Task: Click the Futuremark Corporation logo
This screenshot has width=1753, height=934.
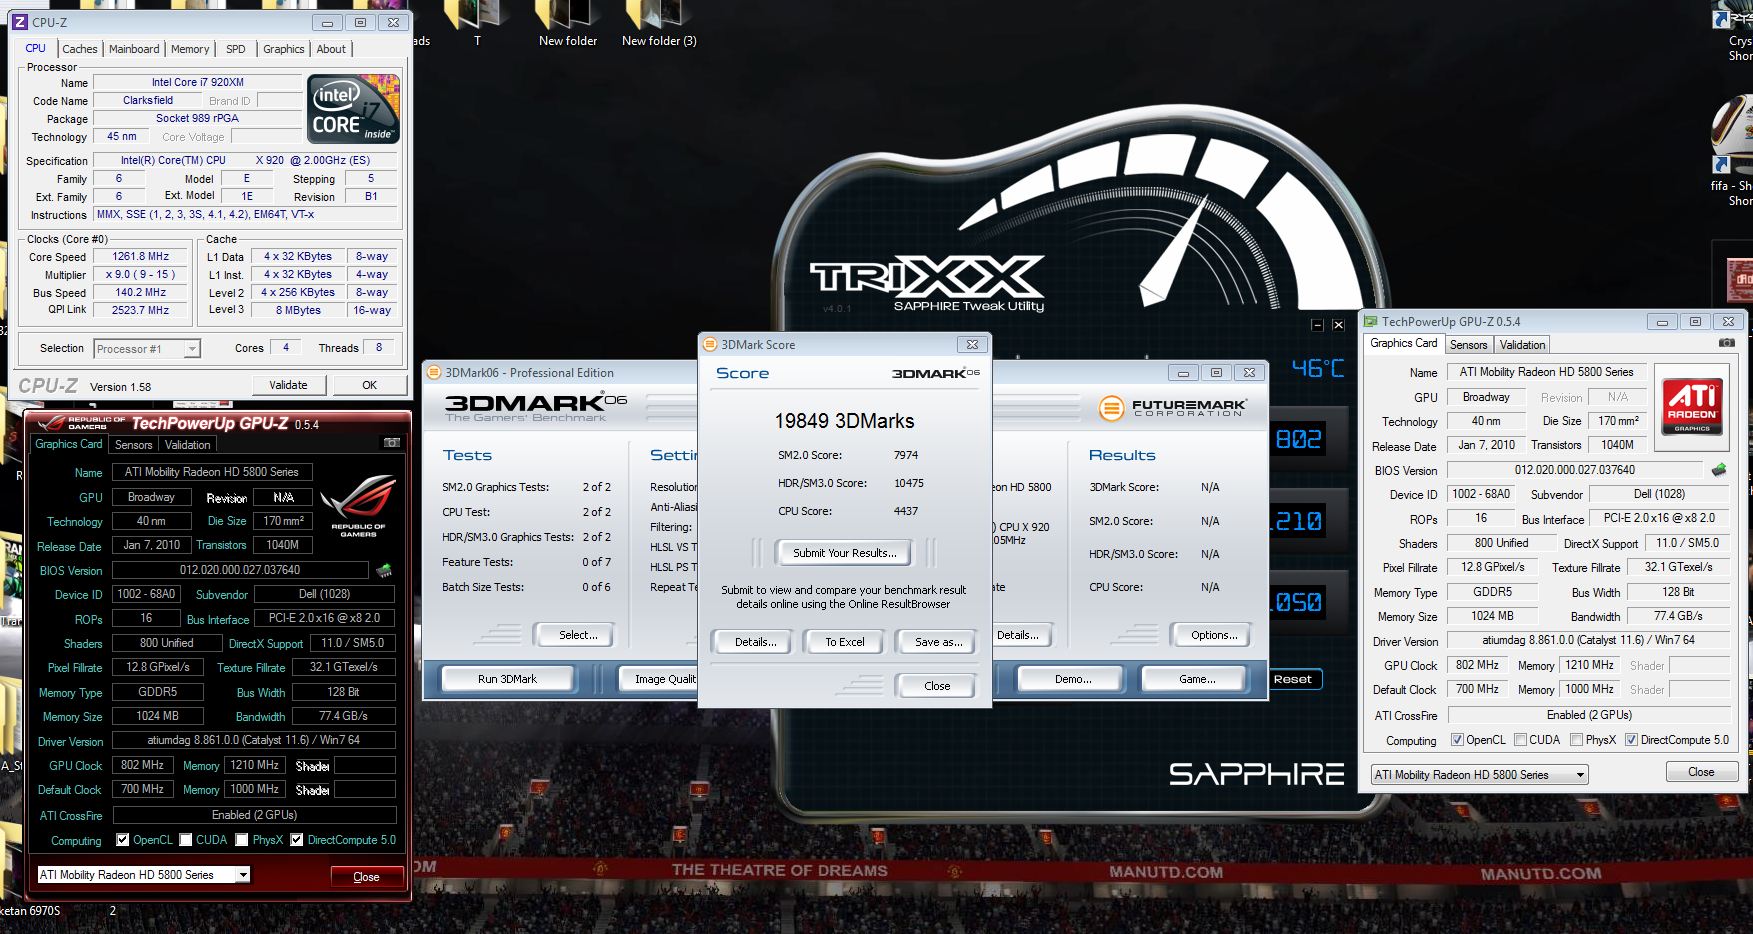Action: click(1172, 407)
